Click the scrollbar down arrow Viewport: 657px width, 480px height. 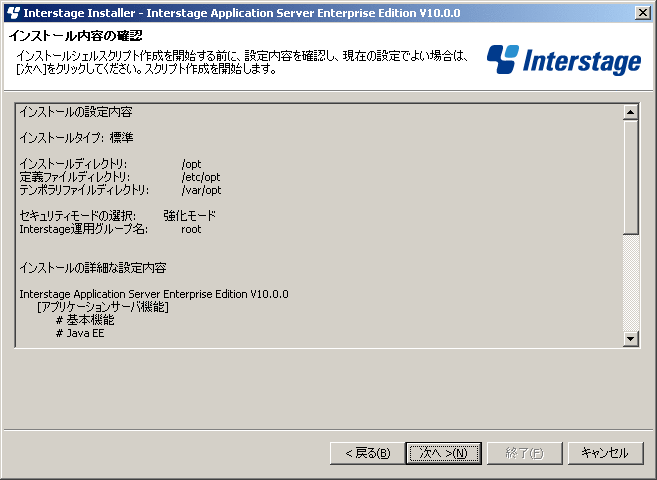(631, 338)
